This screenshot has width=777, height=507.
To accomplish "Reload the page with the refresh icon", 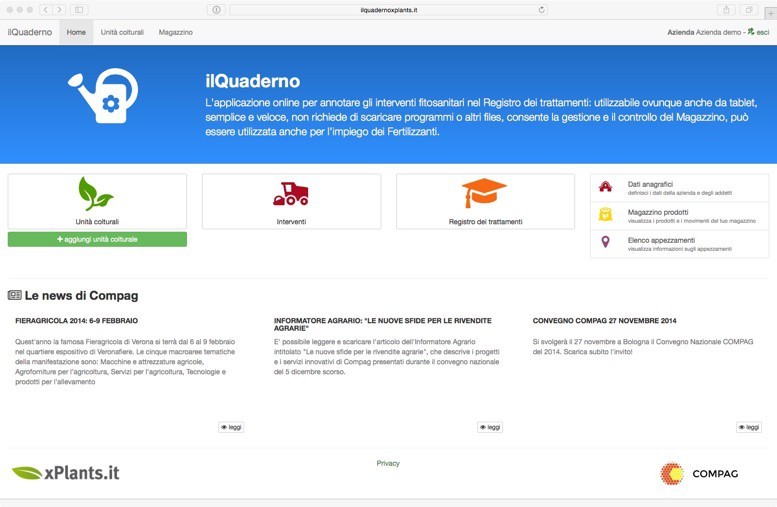I will point(542,9).
